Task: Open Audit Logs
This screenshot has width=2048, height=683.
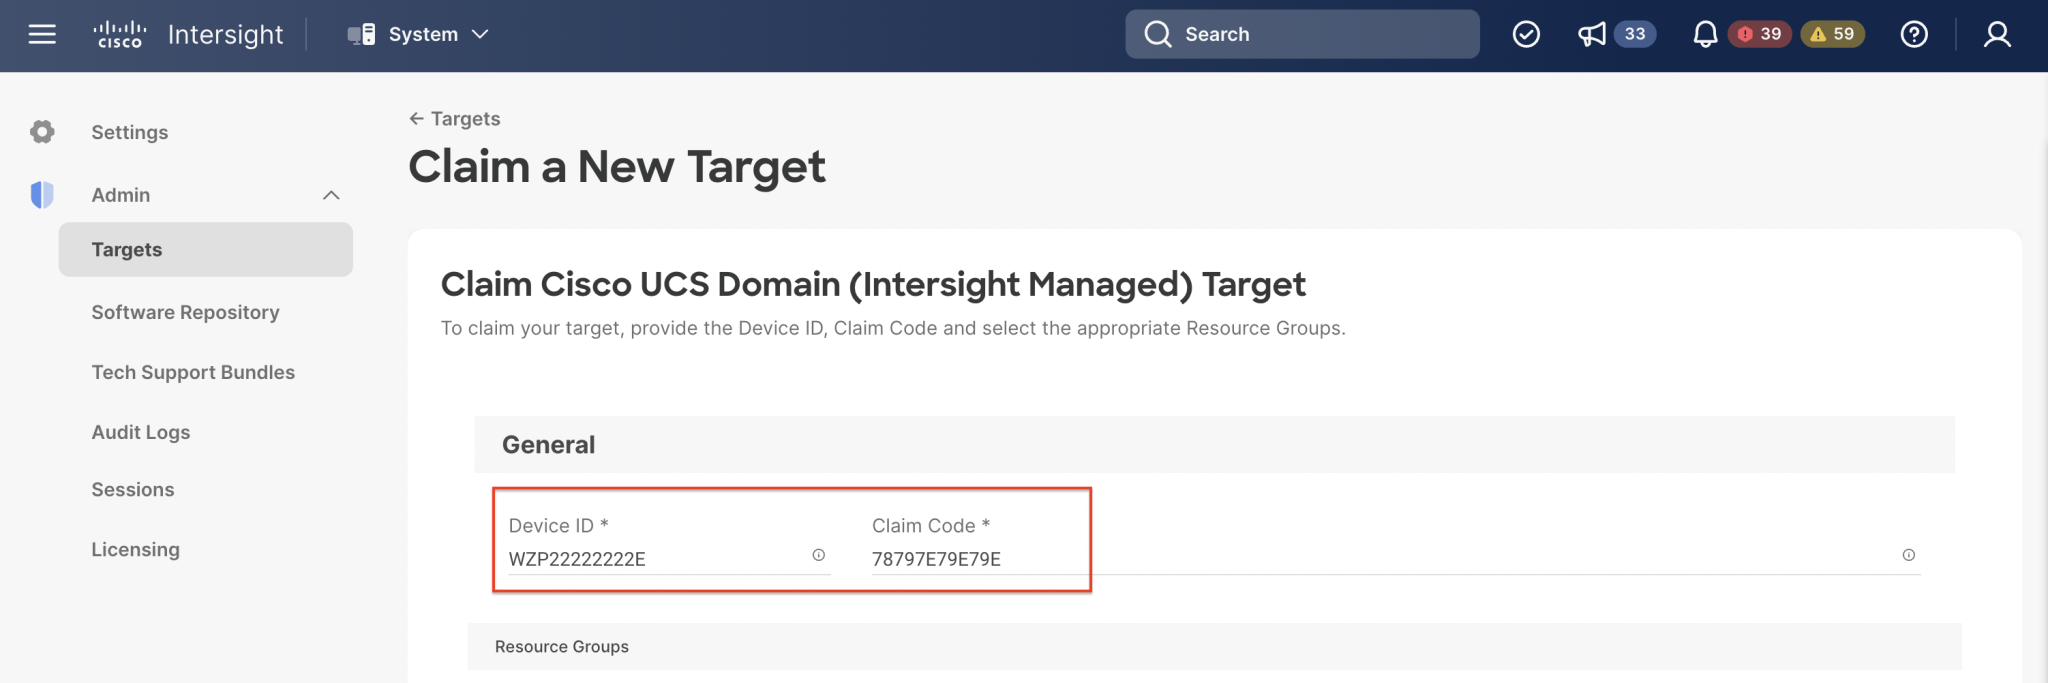Action: pyautogui.click(x=141, y=432)
